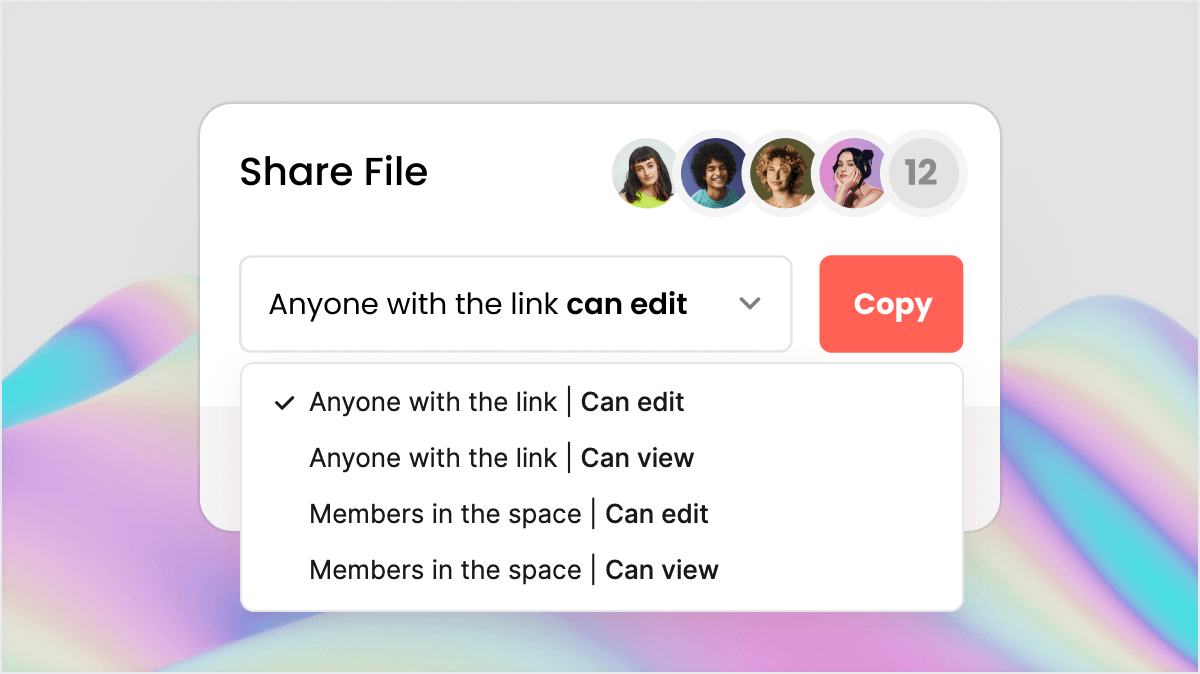The image size is (1200, 674).
Task: Copy the shareable file link
Action: point(890,304)
